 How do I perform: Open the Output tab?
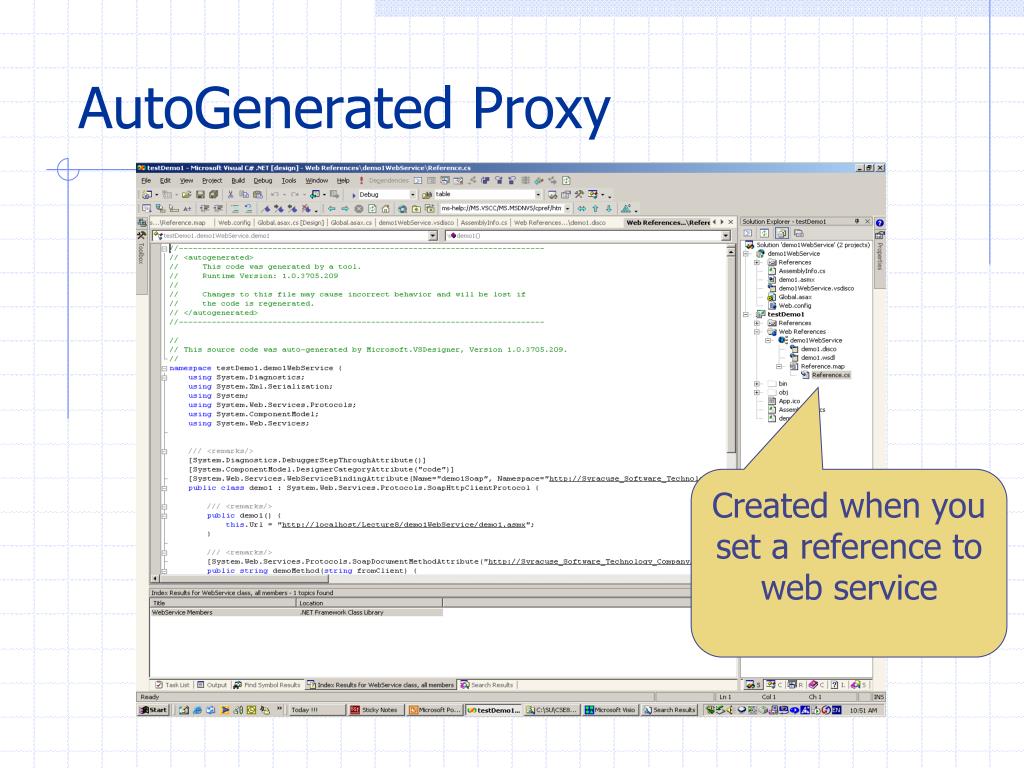(212, 685)
